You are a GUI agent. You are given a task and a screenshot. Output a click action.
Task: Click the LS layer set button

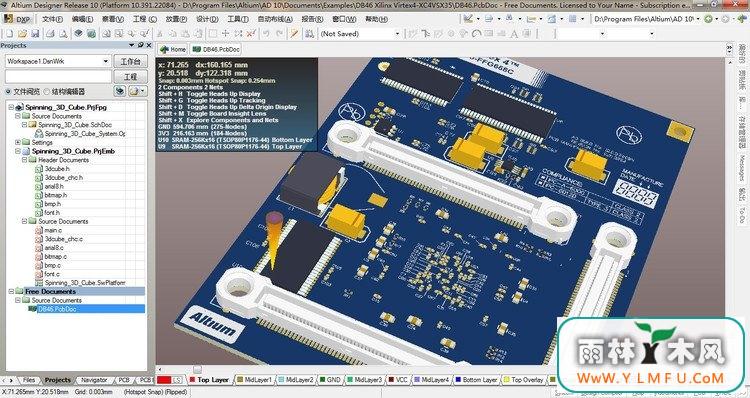[x=177, y=380]
